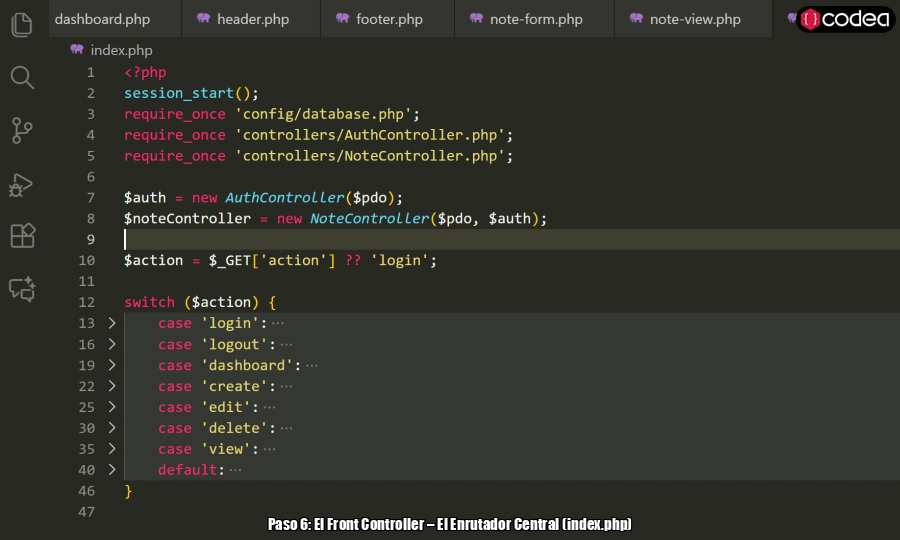Click PHP elephant icon on note-form.php tab
This screenshot has width=900, height=540.
tap(476, 18)
